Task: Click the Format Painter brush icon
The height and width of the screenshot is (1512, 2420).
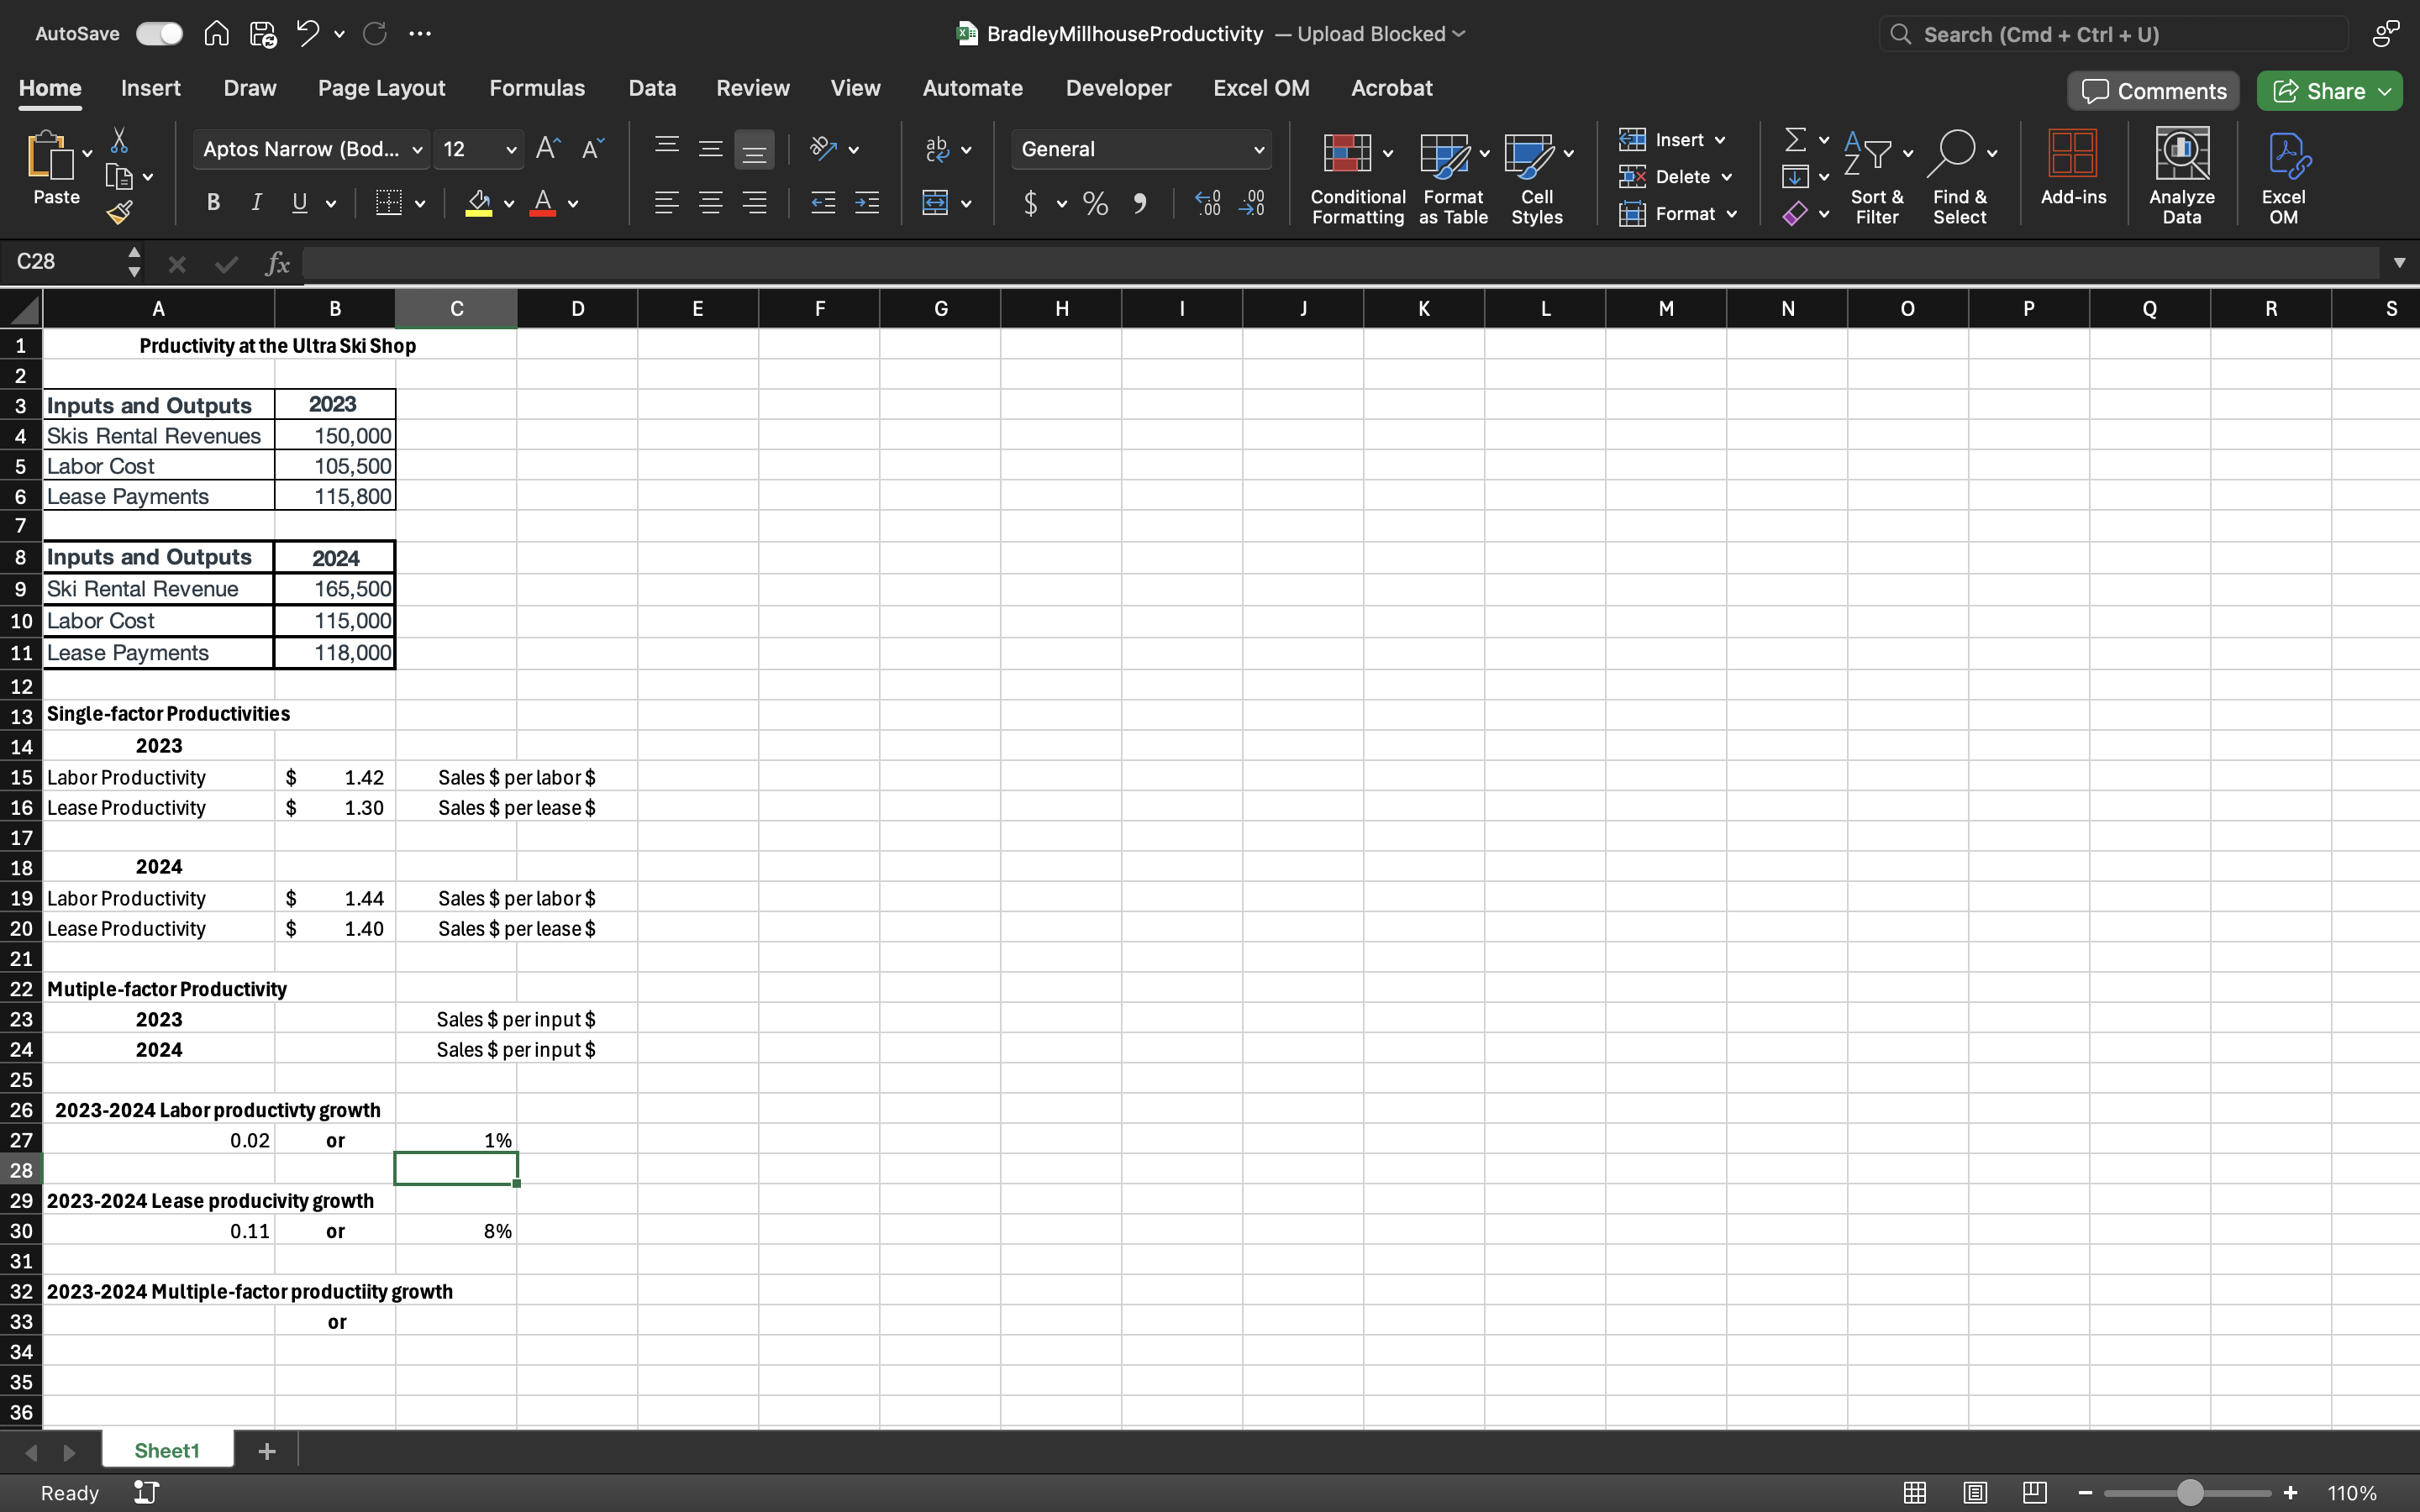Action: coord(120,212)
